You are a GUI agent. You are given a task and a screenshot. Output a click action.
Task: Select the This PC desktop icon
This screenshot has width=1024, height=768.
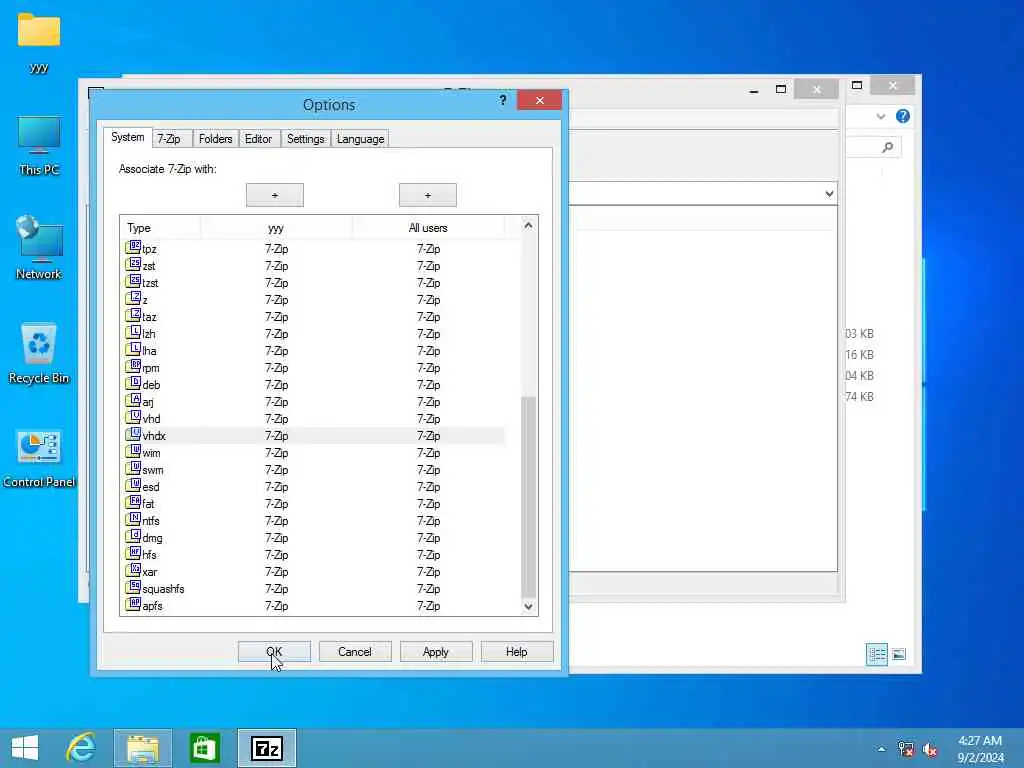click(x=39, y=146)
